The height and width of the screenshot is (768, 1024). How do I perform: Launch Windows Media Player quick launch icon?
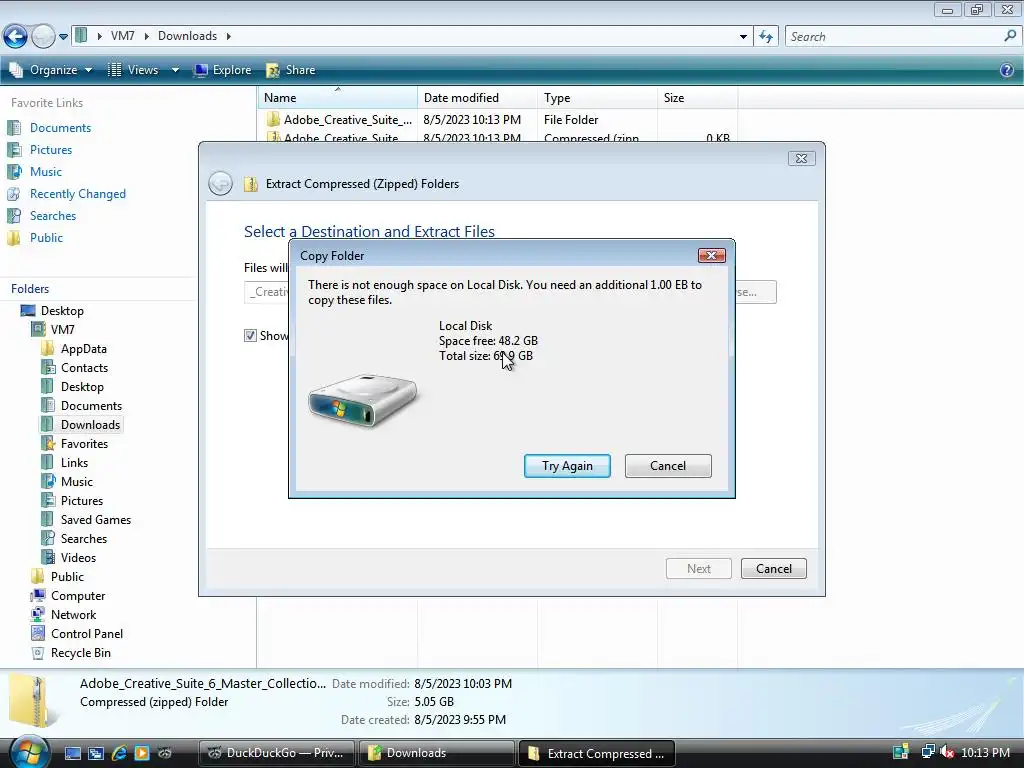pyautogui.click(x=142, y=753)
